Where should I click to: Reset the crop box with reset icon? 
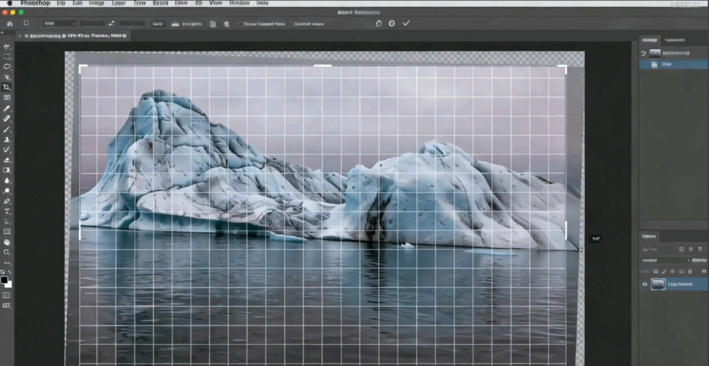pos(378,24)
